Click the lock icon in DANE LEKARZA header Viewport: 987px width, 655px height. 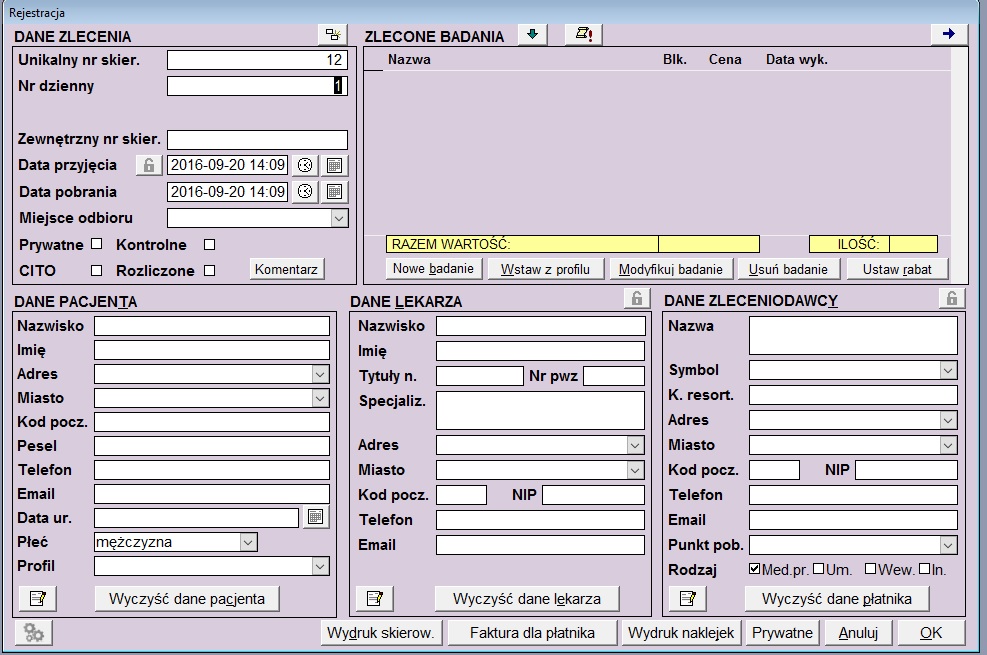coord(635,298)
